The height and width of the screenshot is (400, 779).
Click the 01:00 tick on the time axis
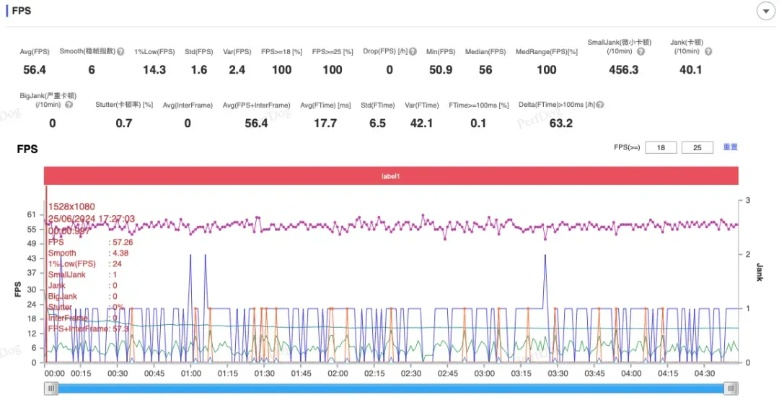(191, 373)
